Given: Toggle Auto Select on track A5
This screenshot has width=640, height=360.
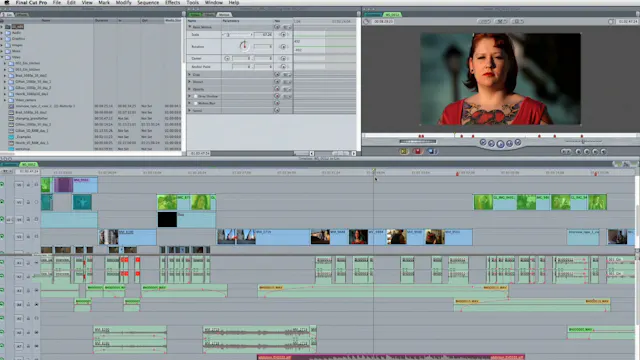Looking at the screenshot, I should (x=36, y=318).
